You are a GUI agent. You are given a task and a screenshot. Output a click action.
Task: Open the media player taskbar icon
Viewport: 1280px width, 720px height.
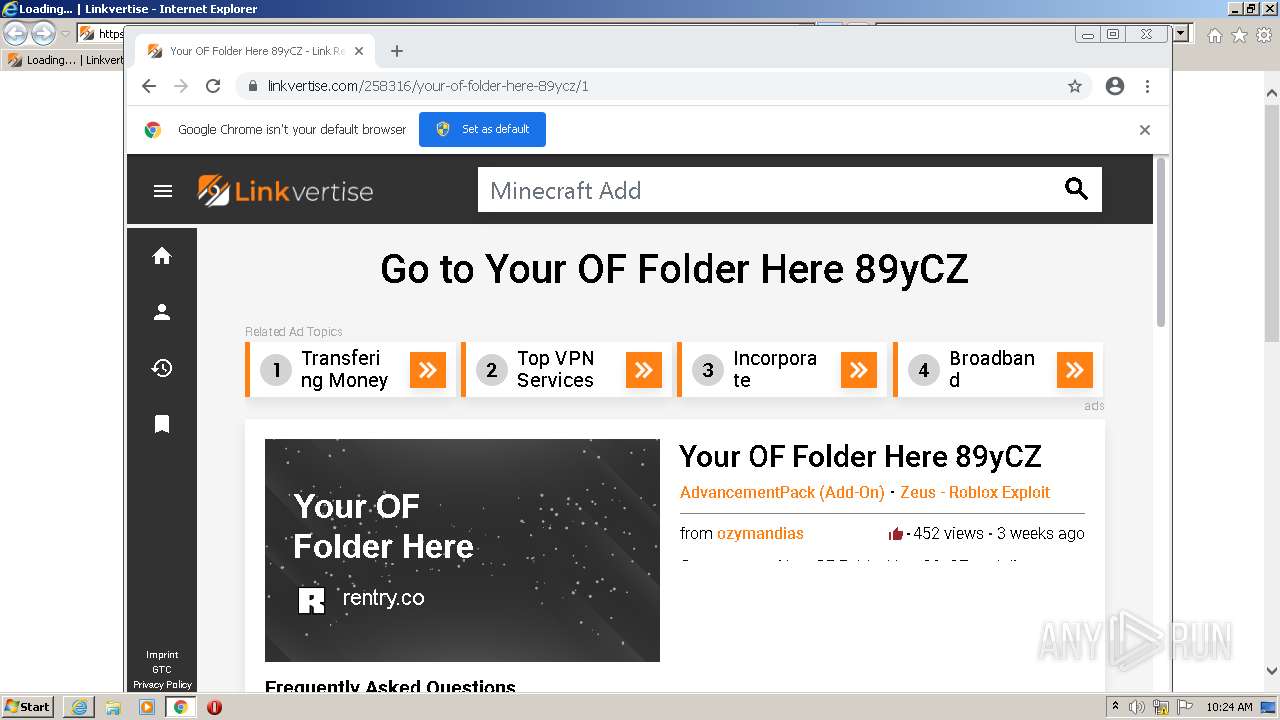click(147, 707)
